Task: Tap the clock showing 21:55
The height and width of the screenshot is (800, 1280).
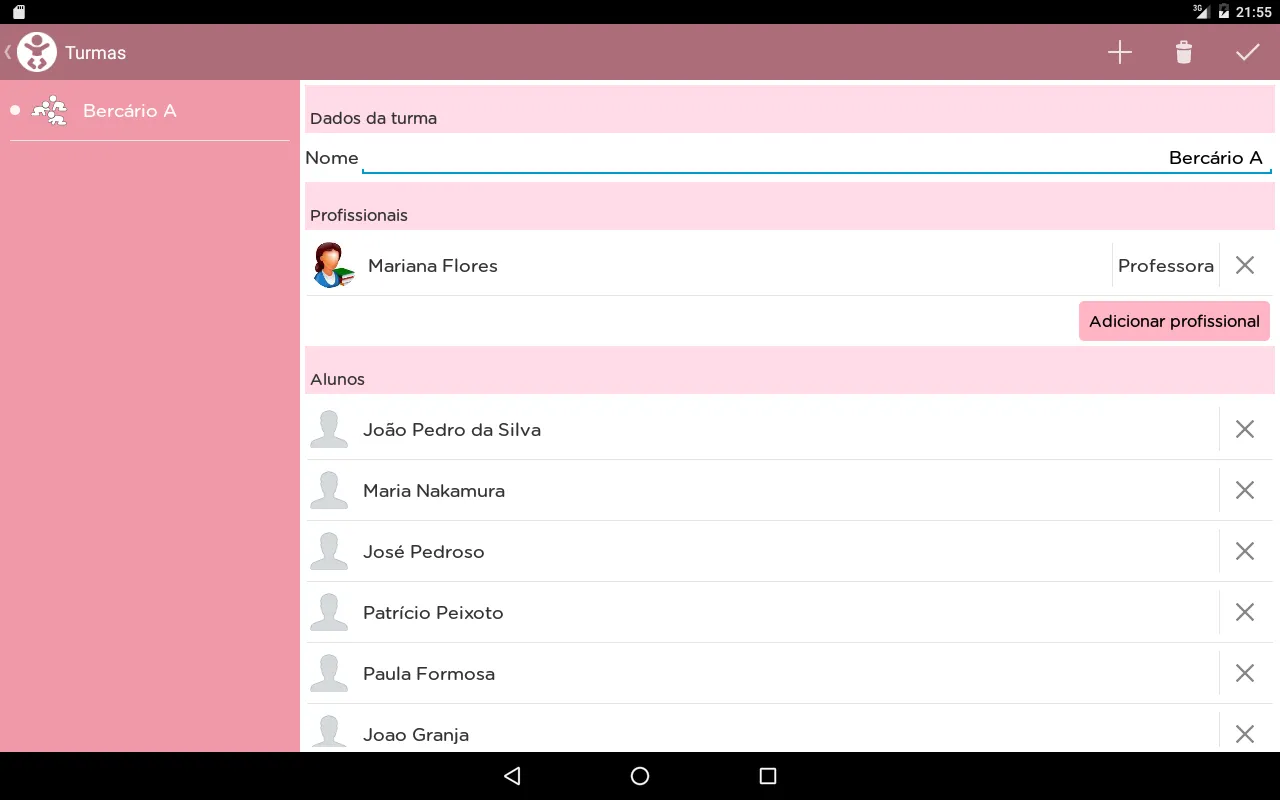Action: (x=1254, y=12)
